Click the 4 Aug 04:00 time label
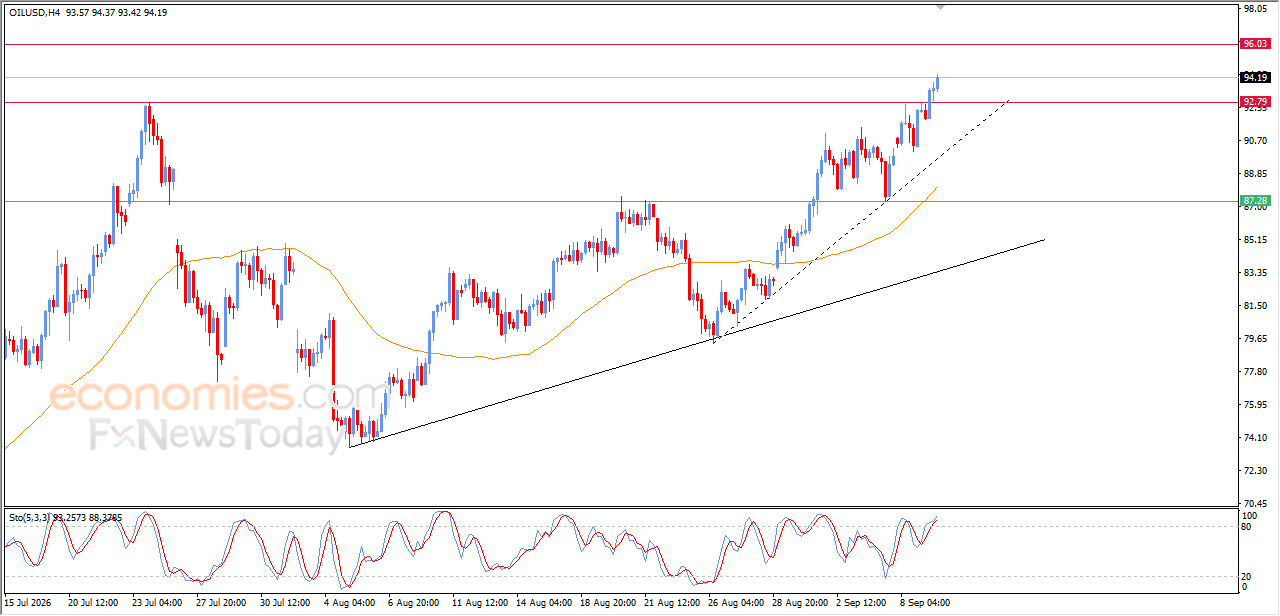Screen dimensions: 1280x616 pyautogui.click(x=350, y=603)
